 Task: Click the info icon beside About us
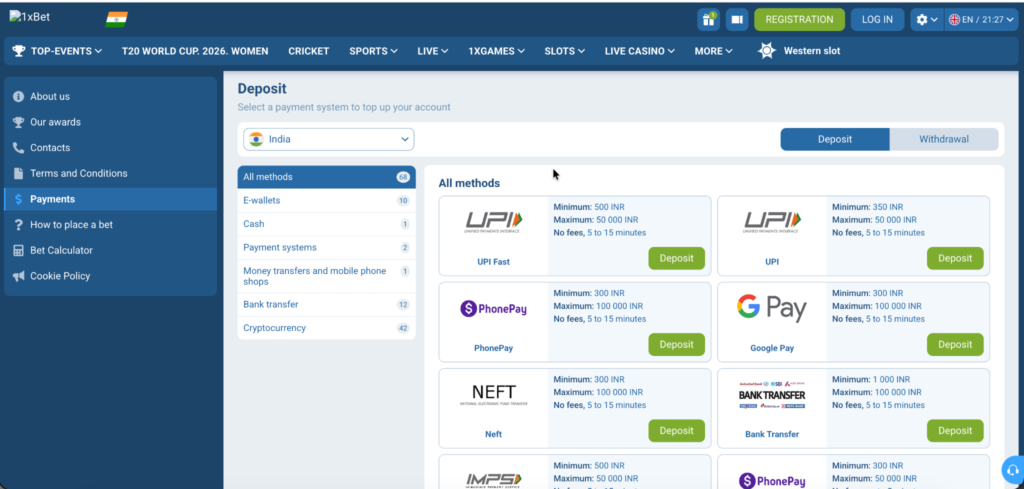coord(18,97)
